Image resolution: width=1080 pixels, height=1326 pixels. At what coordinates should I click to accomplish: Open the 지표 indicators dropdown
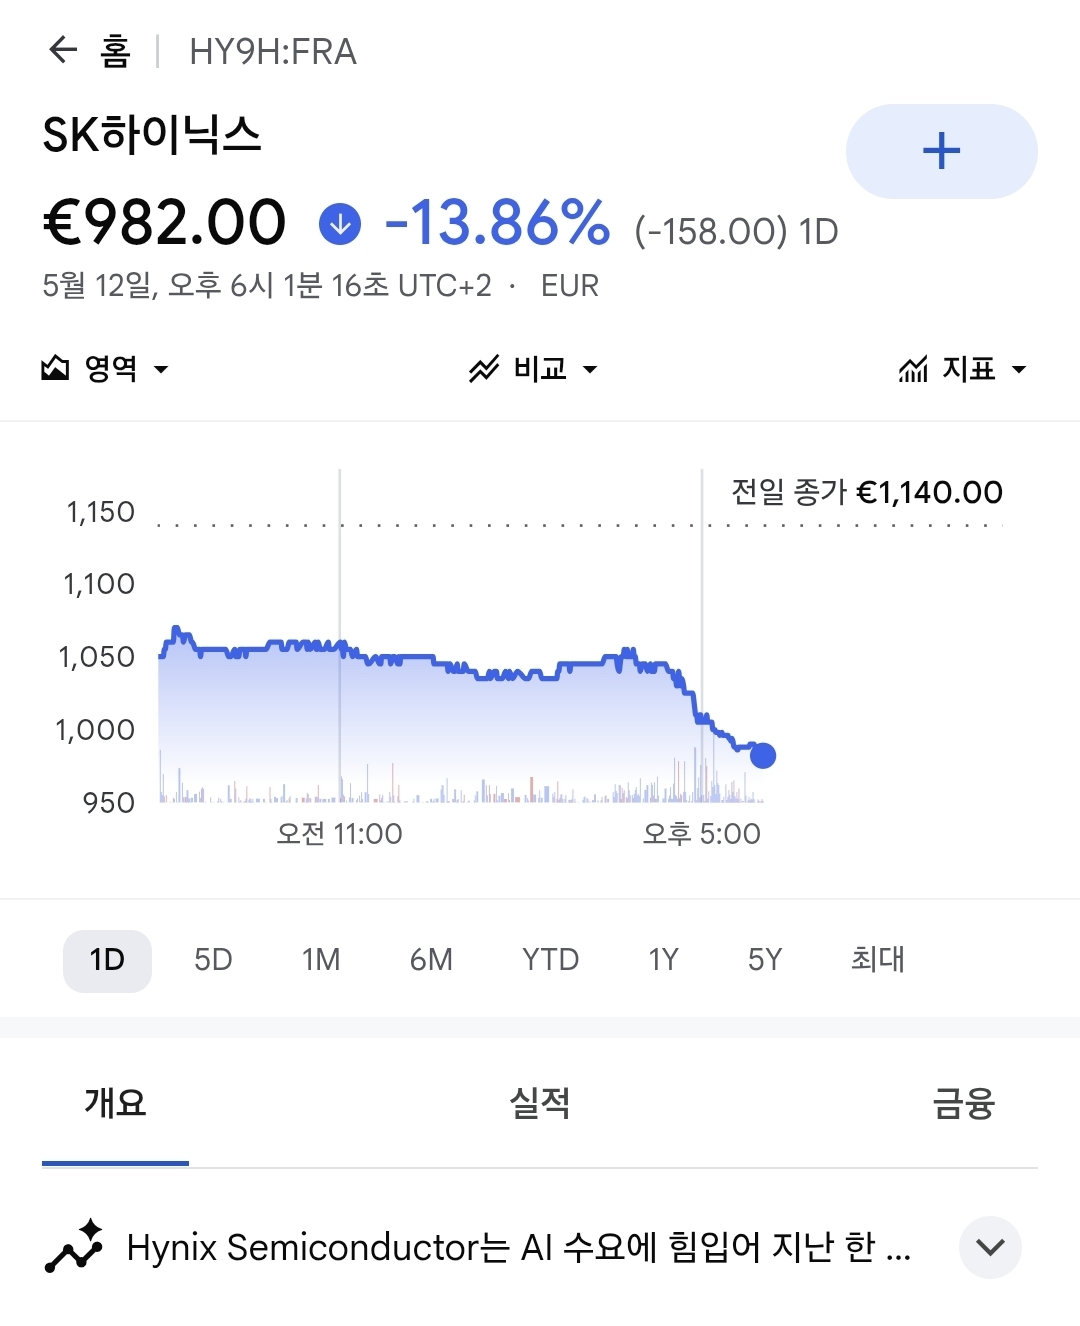click(963, 369)
